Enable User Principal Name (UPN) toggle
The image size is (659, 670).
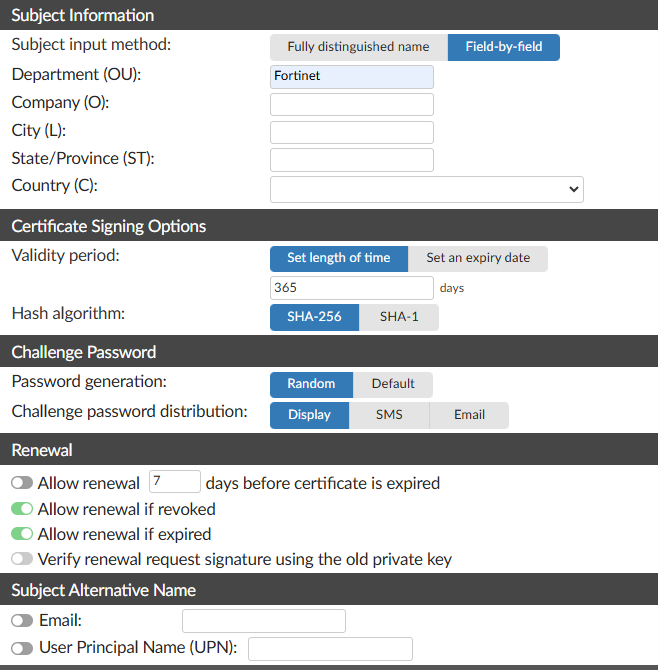coord(22,648)
